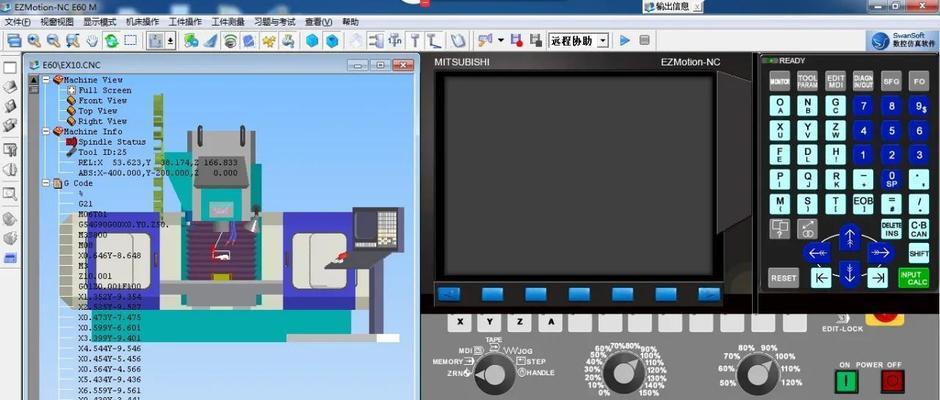Select Right View in machine tree

[103, 121]
